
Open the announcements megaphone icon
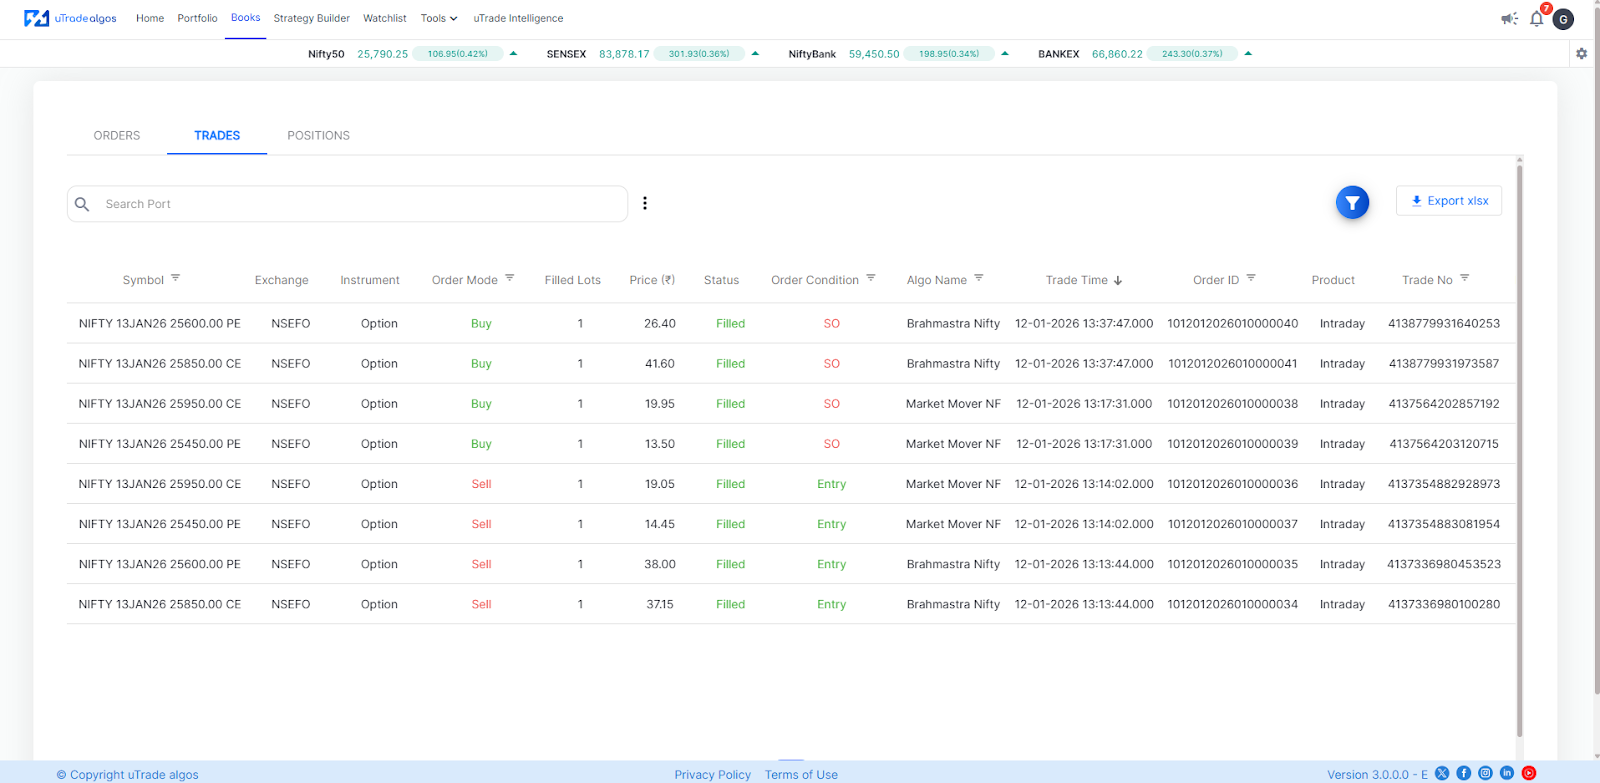(x=1509, y=19)
